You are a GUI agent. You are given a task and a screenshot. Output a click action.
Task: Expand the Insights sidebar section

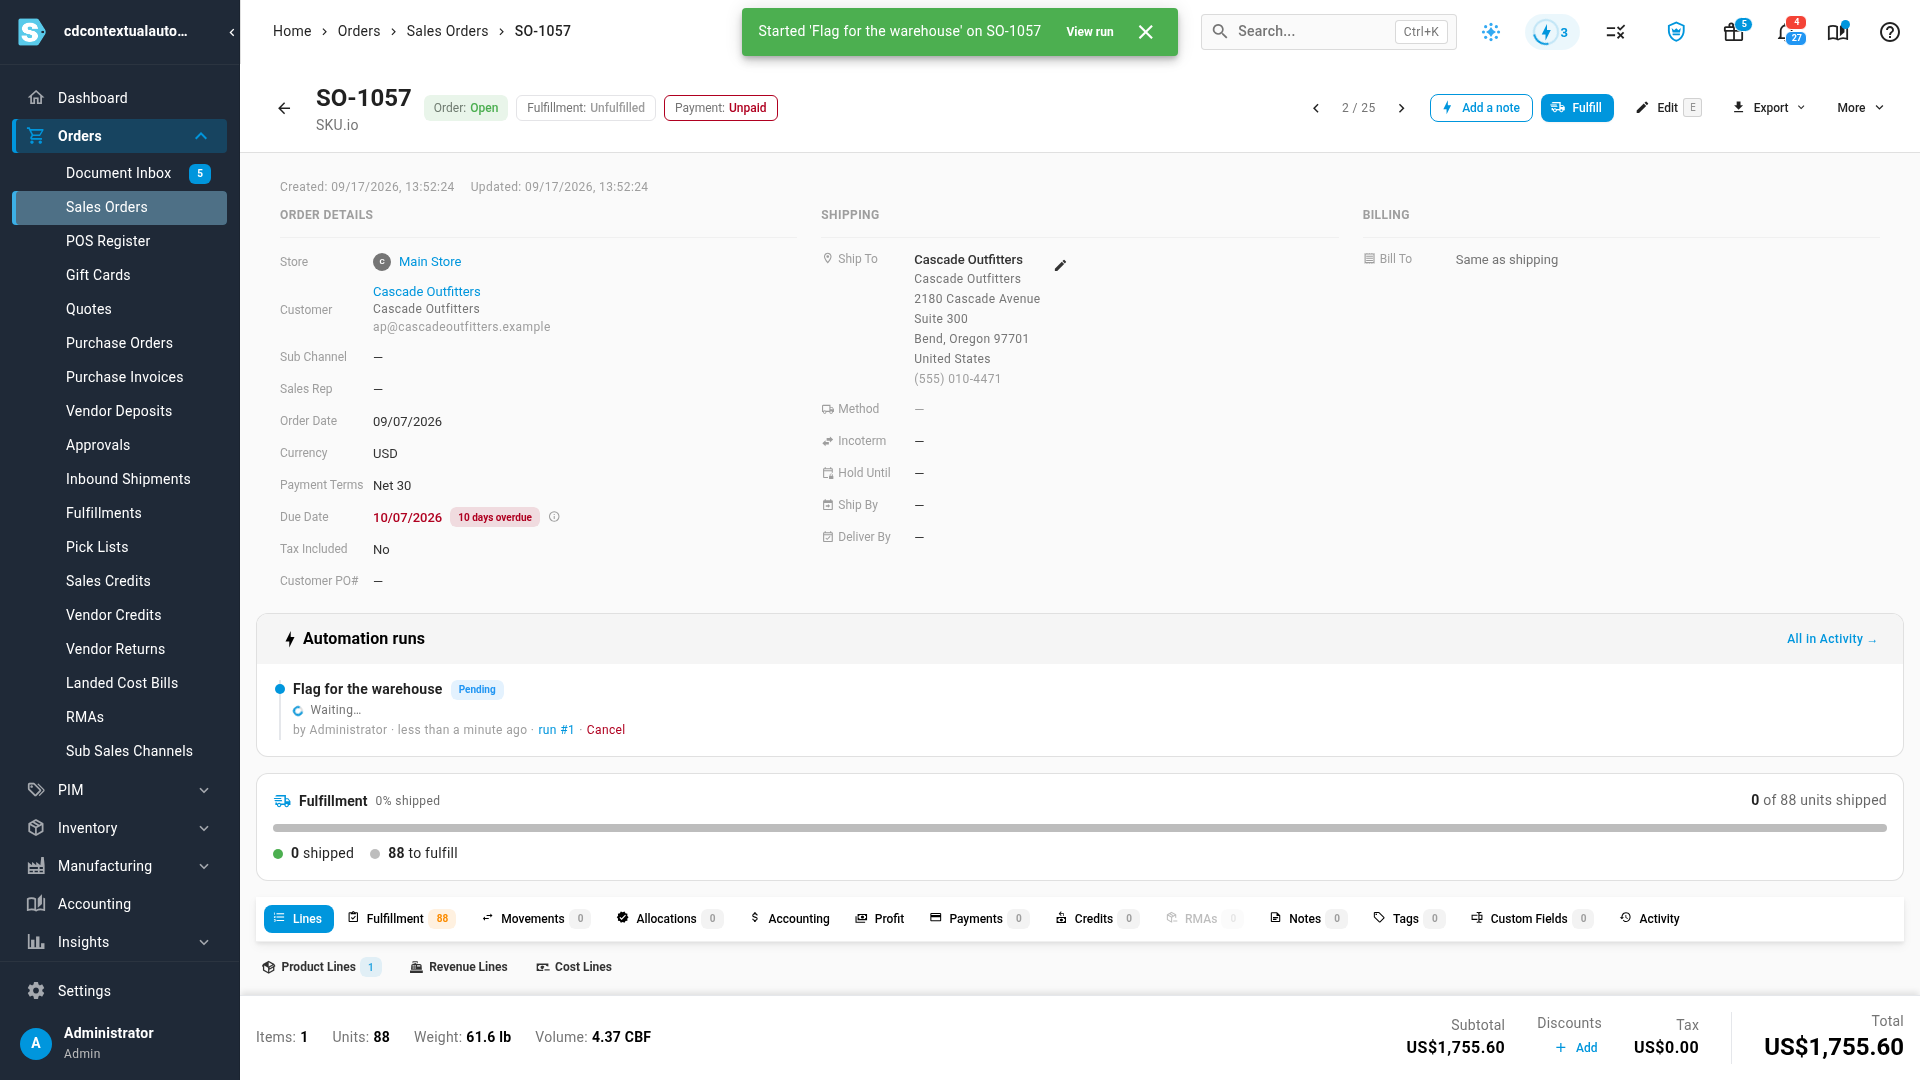[x=204, y=942]
